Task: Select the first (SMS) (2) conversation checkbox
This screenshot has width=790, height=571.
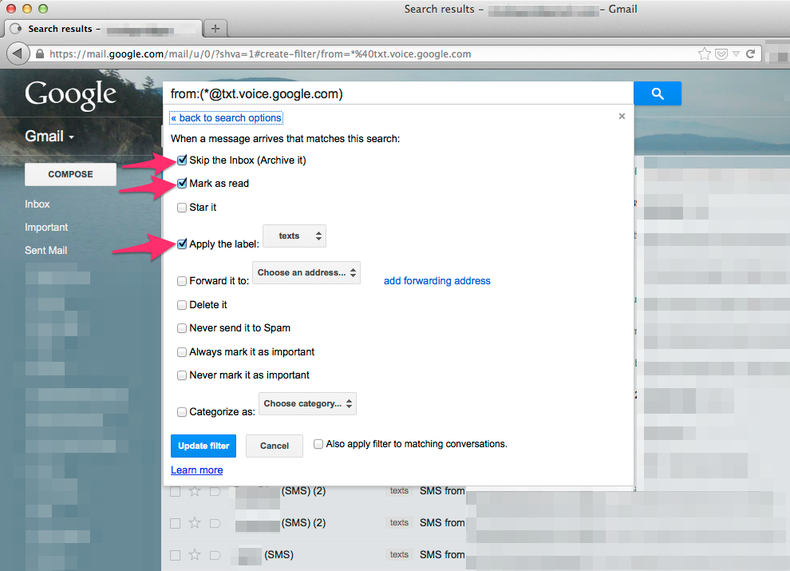Action: point(175,491)
